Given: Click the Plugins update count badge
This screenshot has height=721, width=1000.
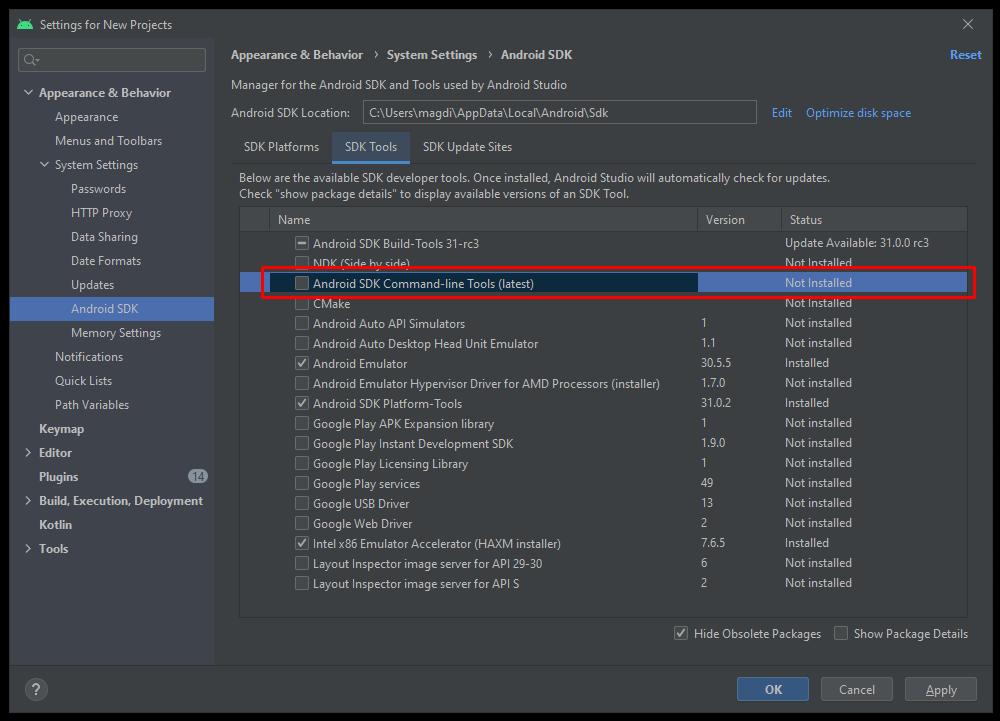Looking at the screenshot, I should click(x=198, y=476).
